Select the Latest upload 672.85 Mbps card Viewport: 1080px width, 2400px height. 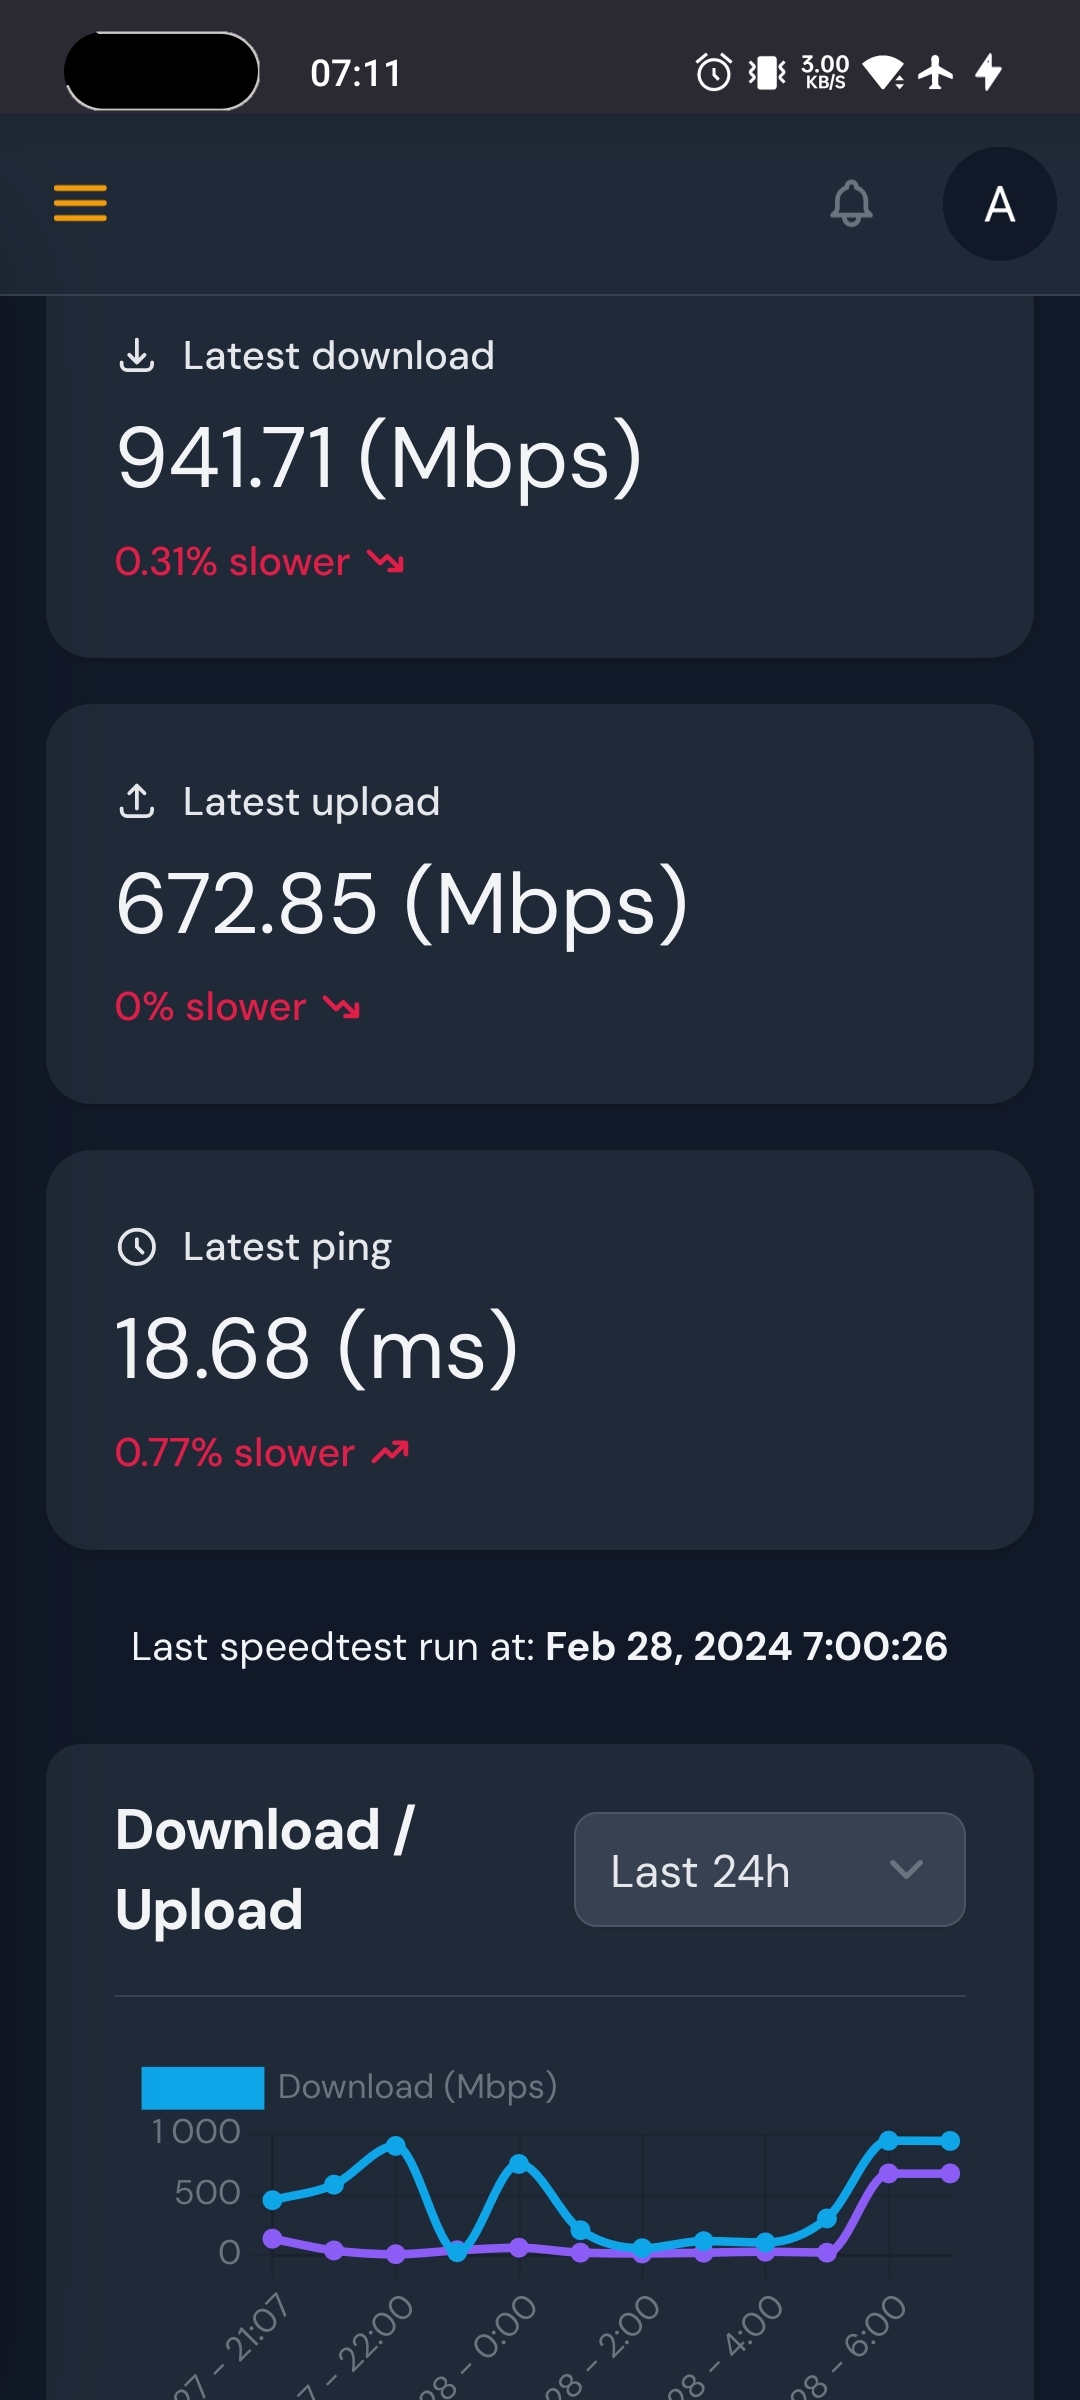point(540,904)
